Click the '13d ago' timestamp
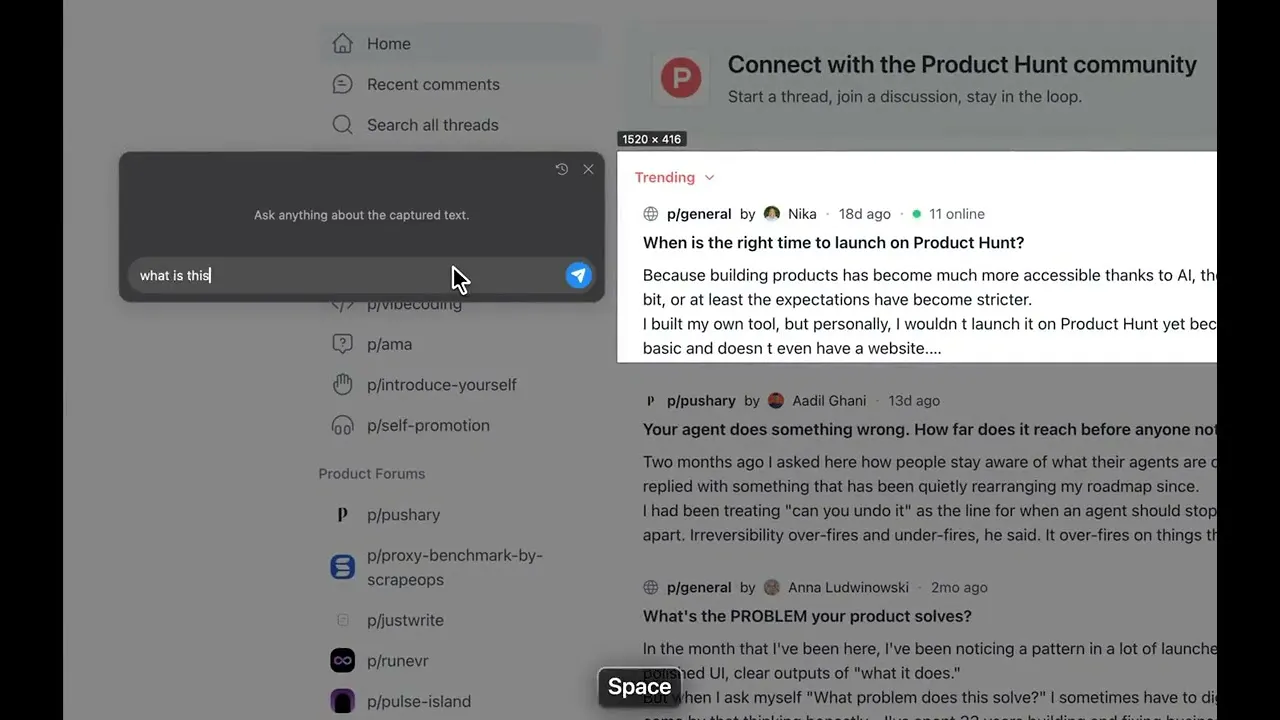Screen dimensions: 1280x720 914,401
